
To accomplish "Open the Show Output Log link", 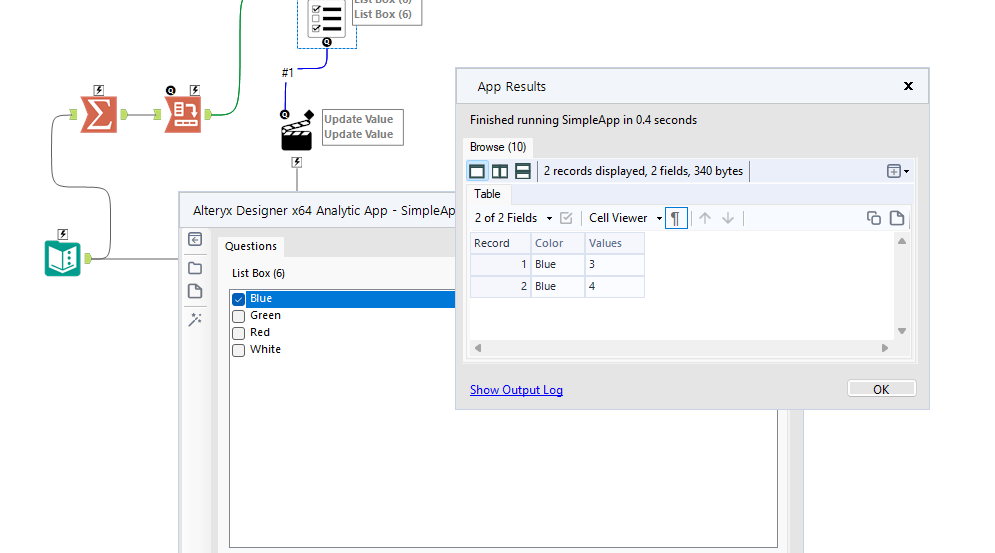I will click(516, 390).
